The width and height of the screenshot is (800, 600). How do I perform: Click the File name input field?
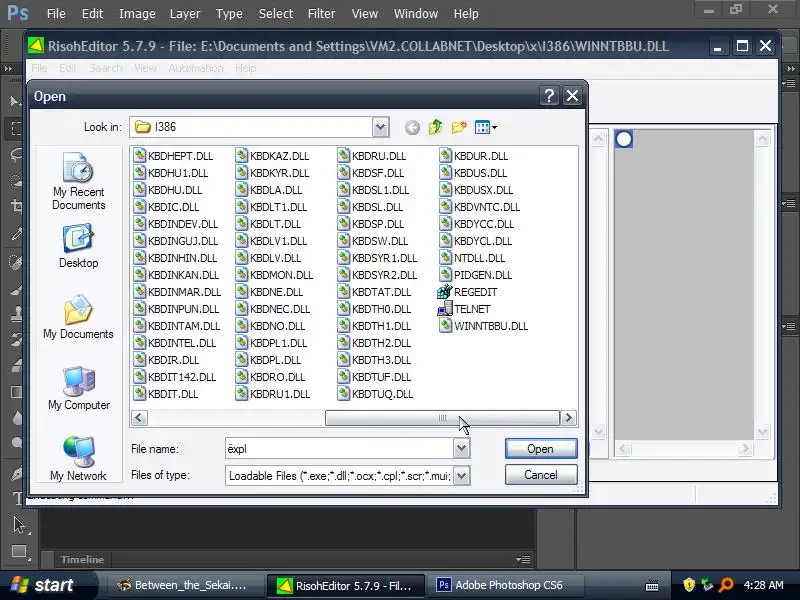(x=339, y=448)
